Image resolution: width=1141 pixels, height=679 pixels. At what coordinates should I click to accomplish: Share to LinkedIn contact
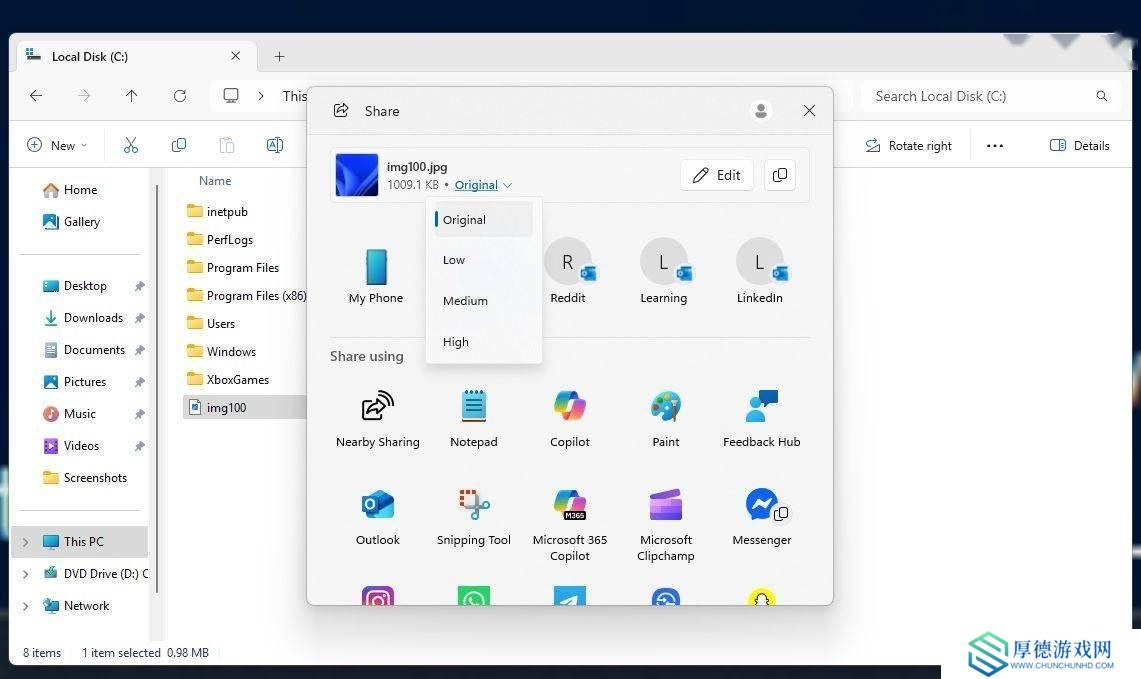759,271
